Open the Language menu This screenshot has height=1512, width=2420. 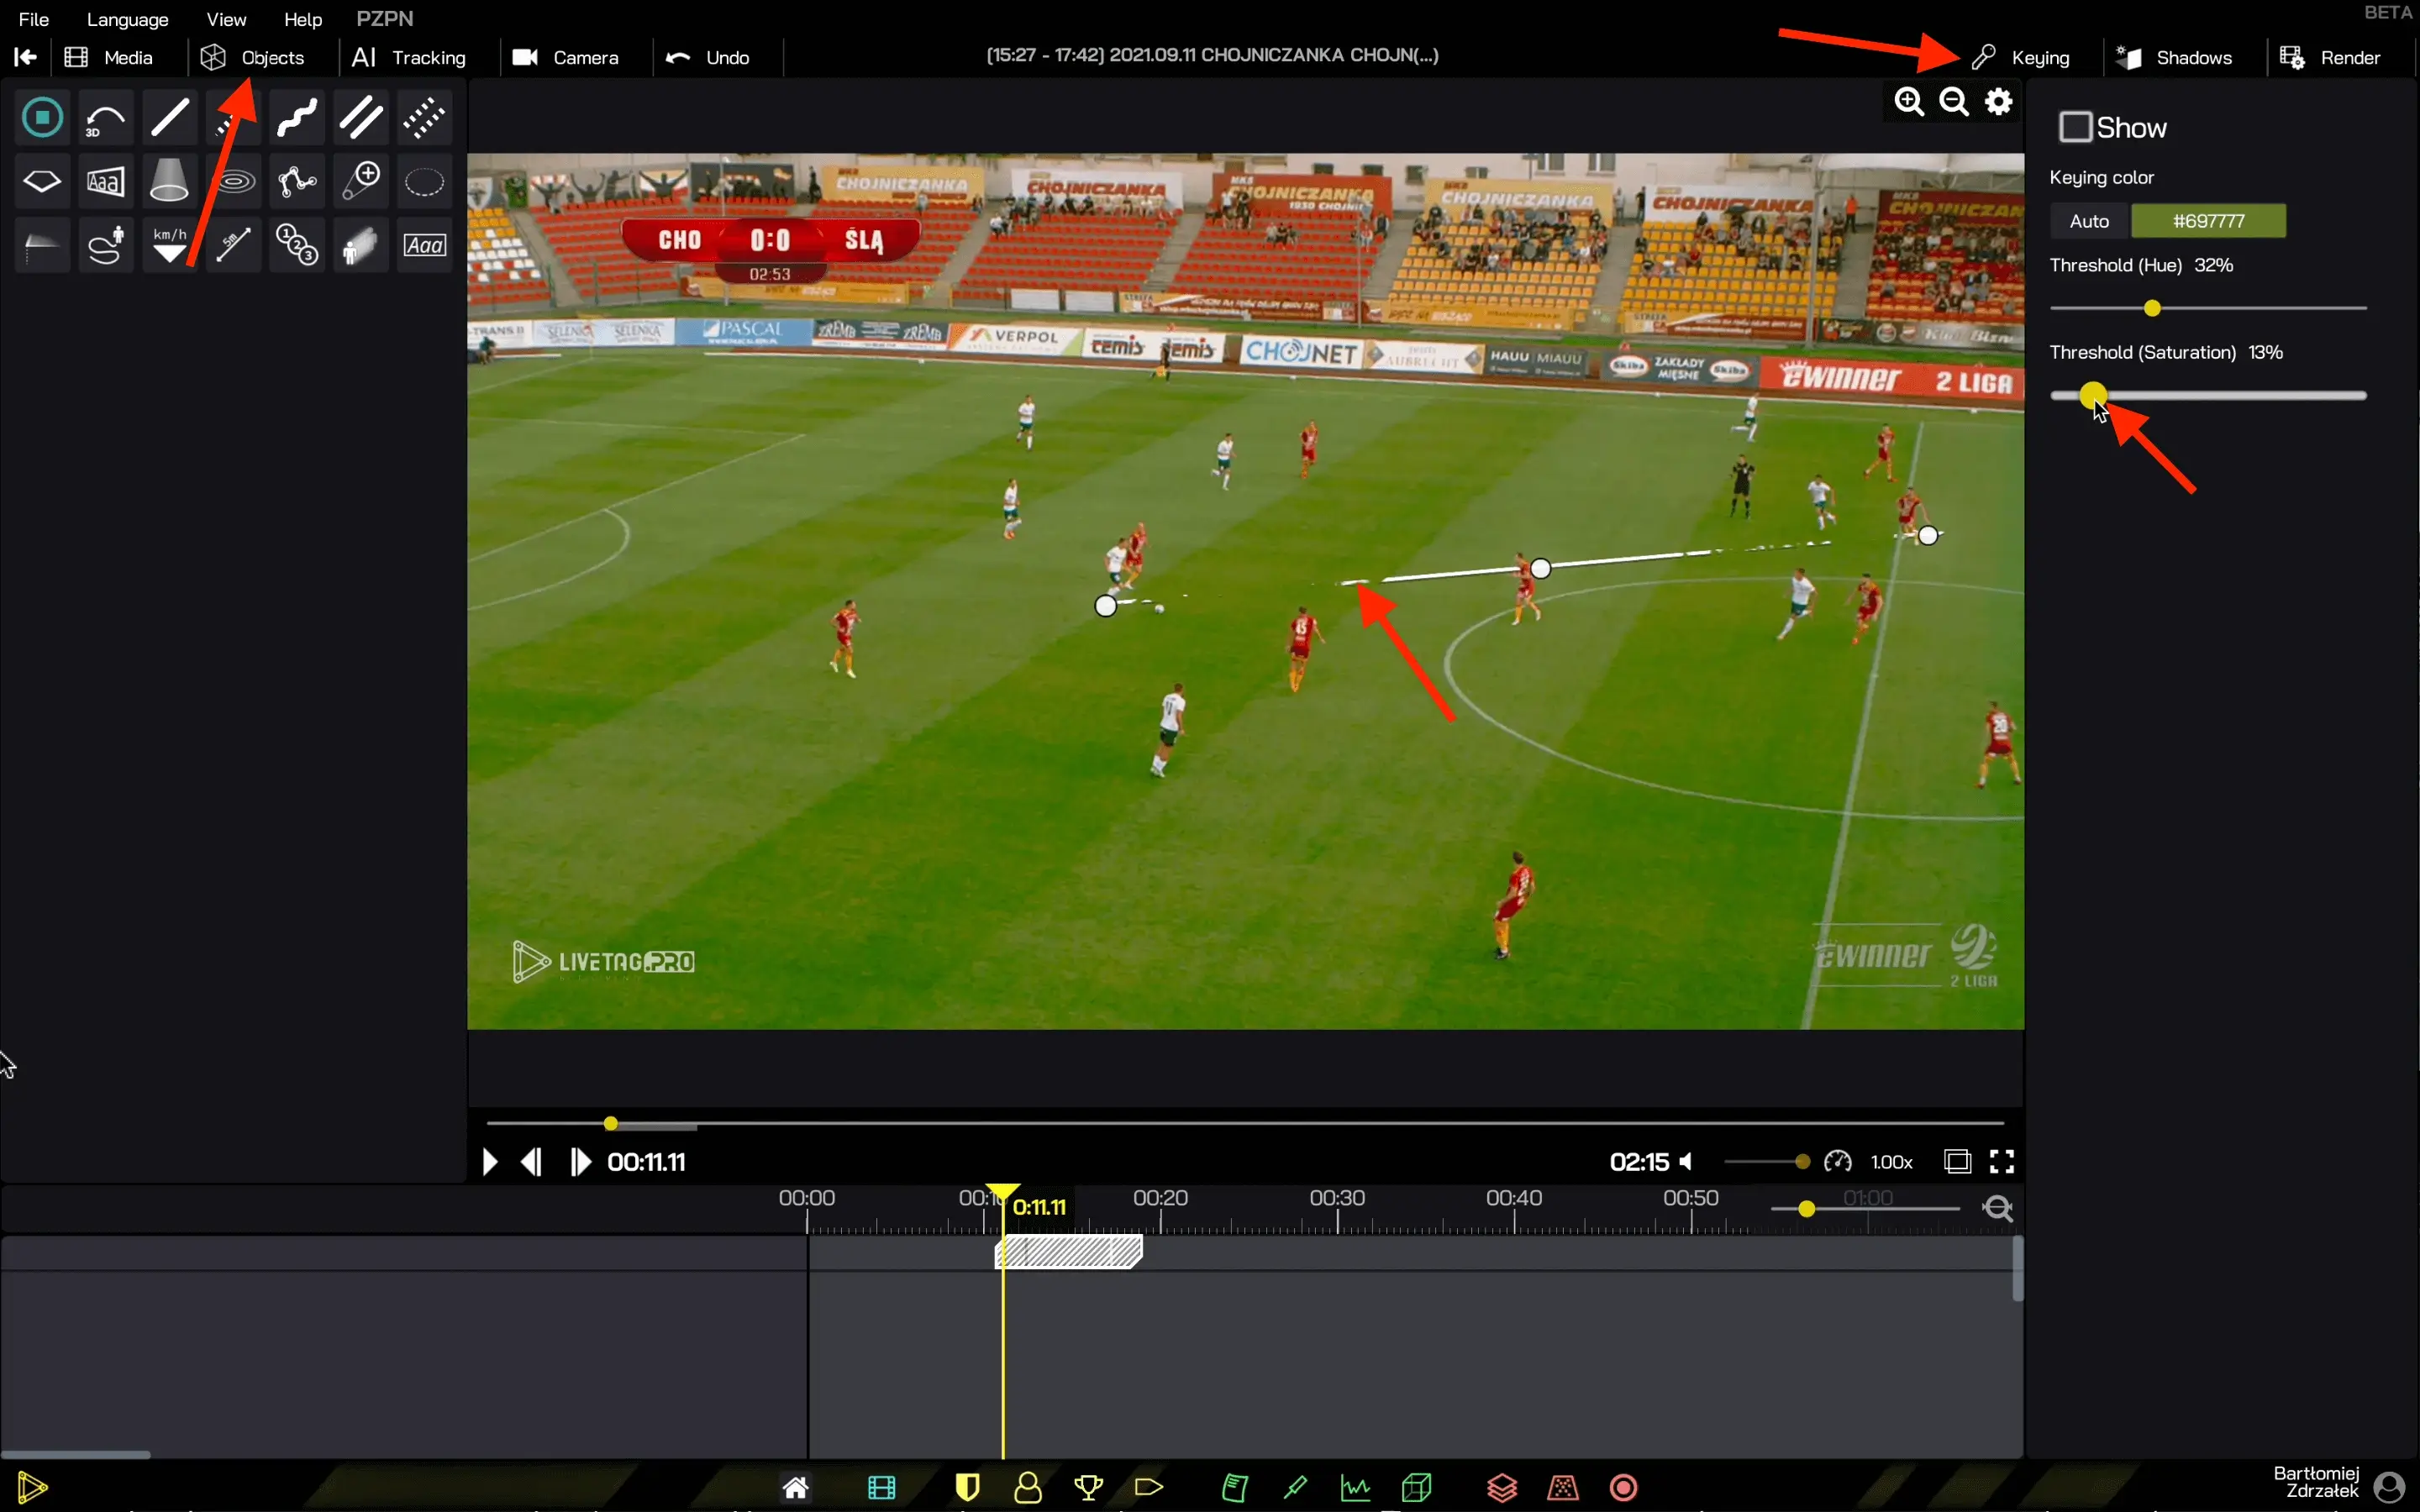(127, 19)
